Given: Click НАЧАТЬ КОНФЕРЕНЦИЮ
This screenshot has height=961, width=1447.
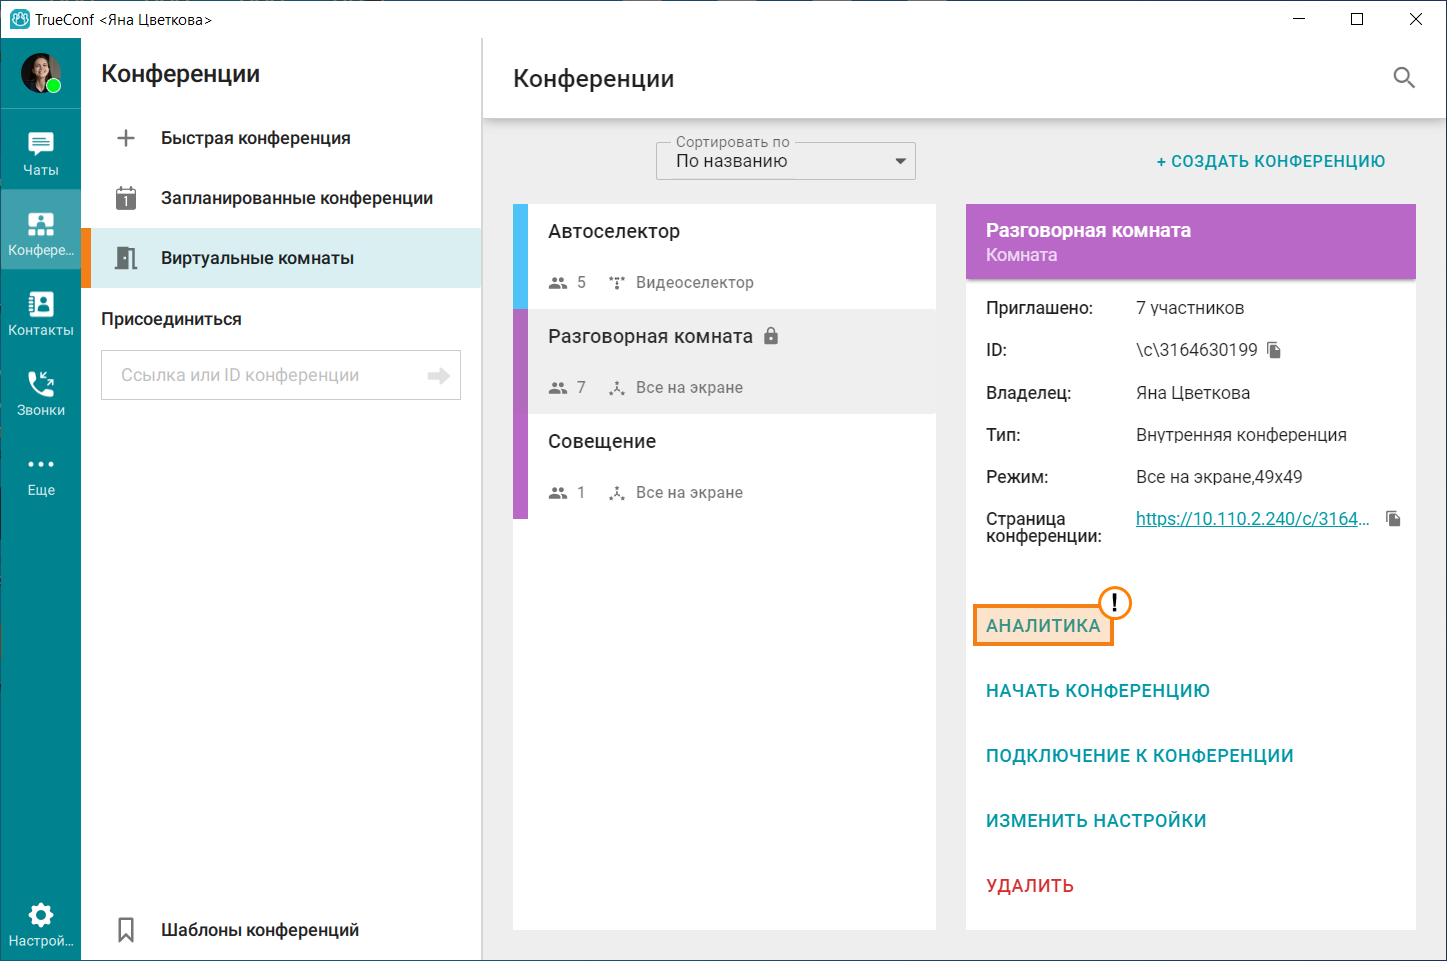Looking at the screenshot, I should (x=1098, y=691).
